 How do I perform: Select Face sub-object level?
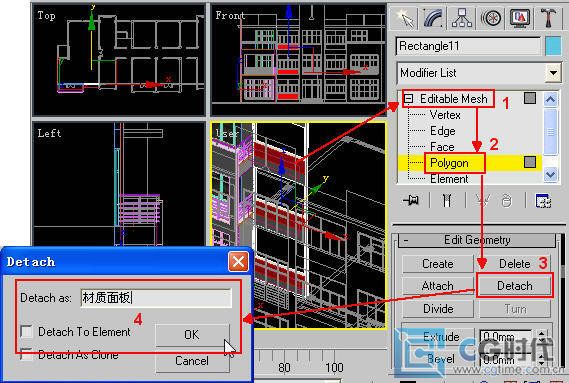(442, 147)
